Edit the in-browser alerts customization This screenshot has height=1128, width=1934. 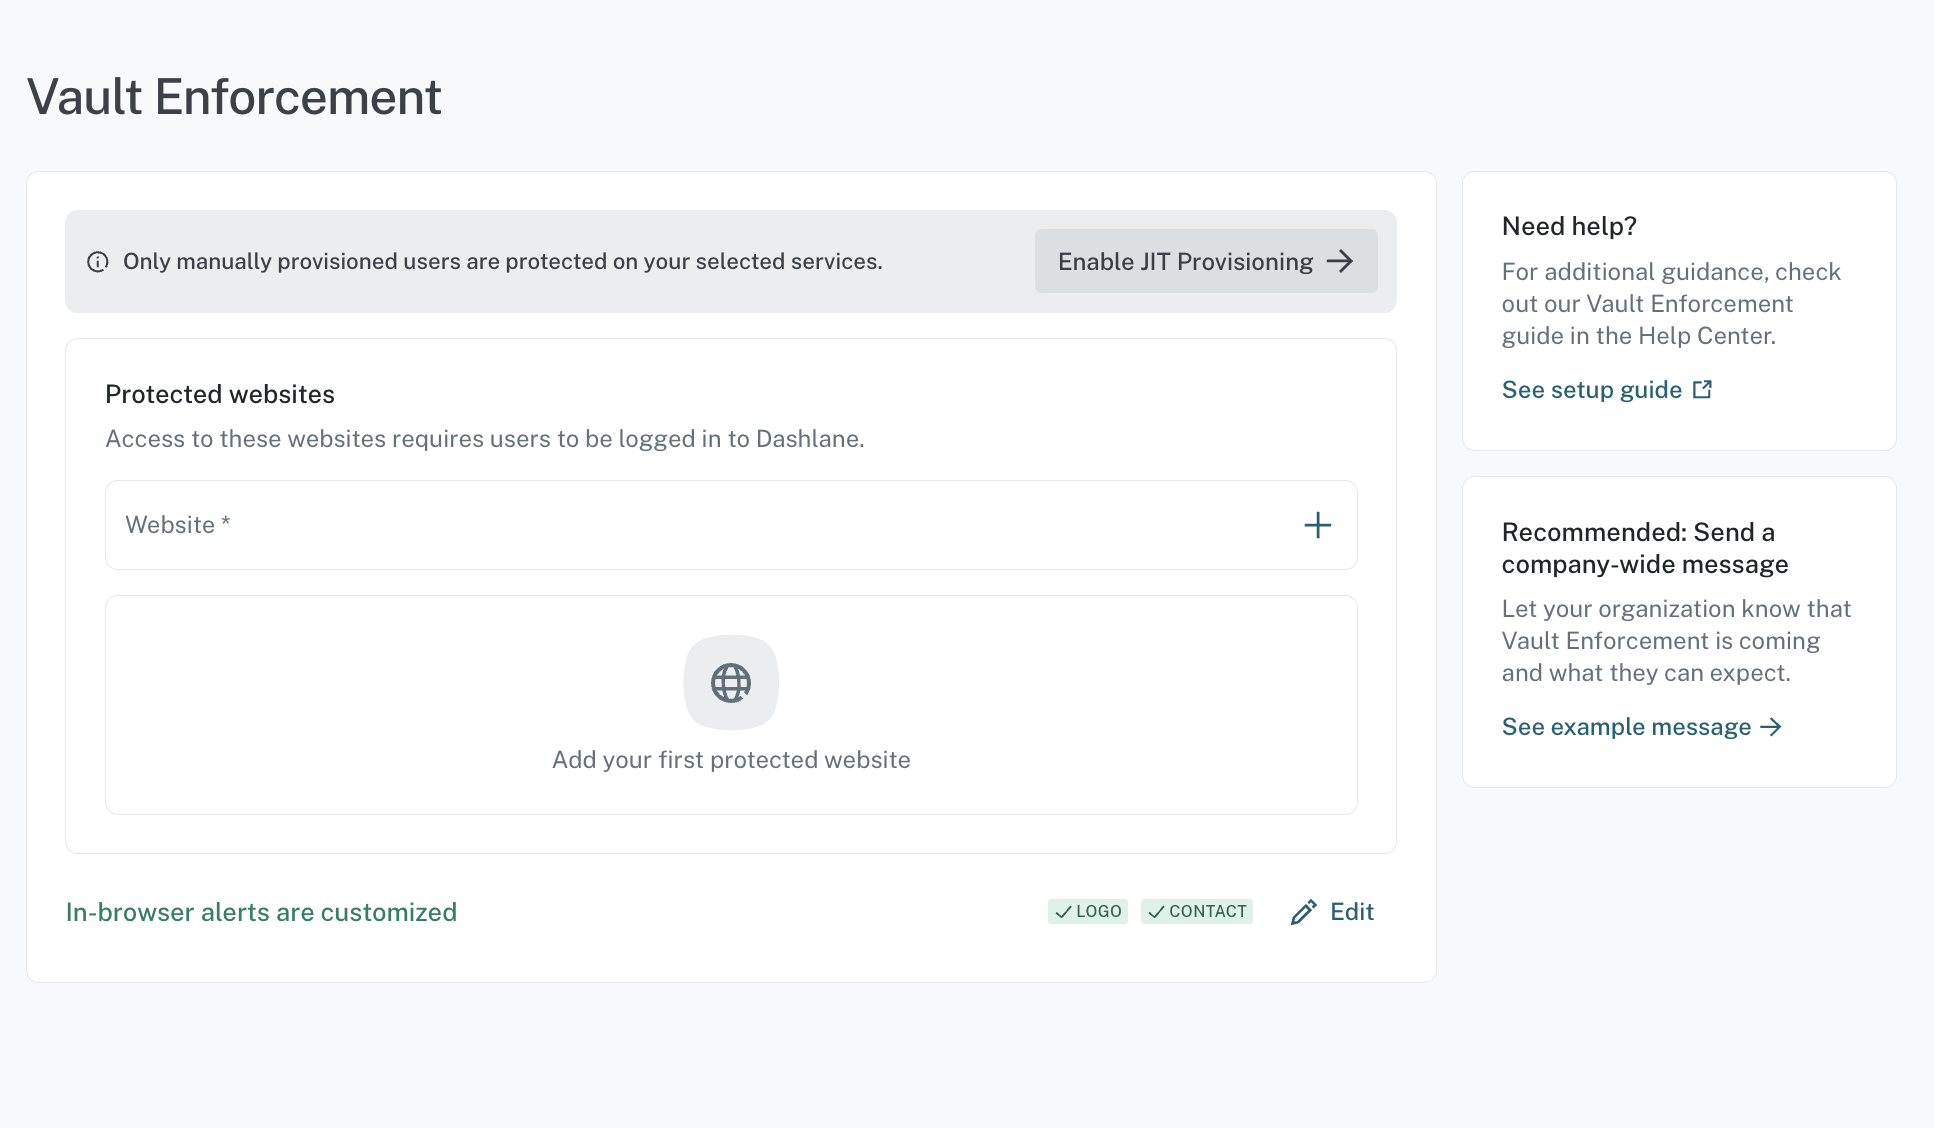(x=1333, y=912)
